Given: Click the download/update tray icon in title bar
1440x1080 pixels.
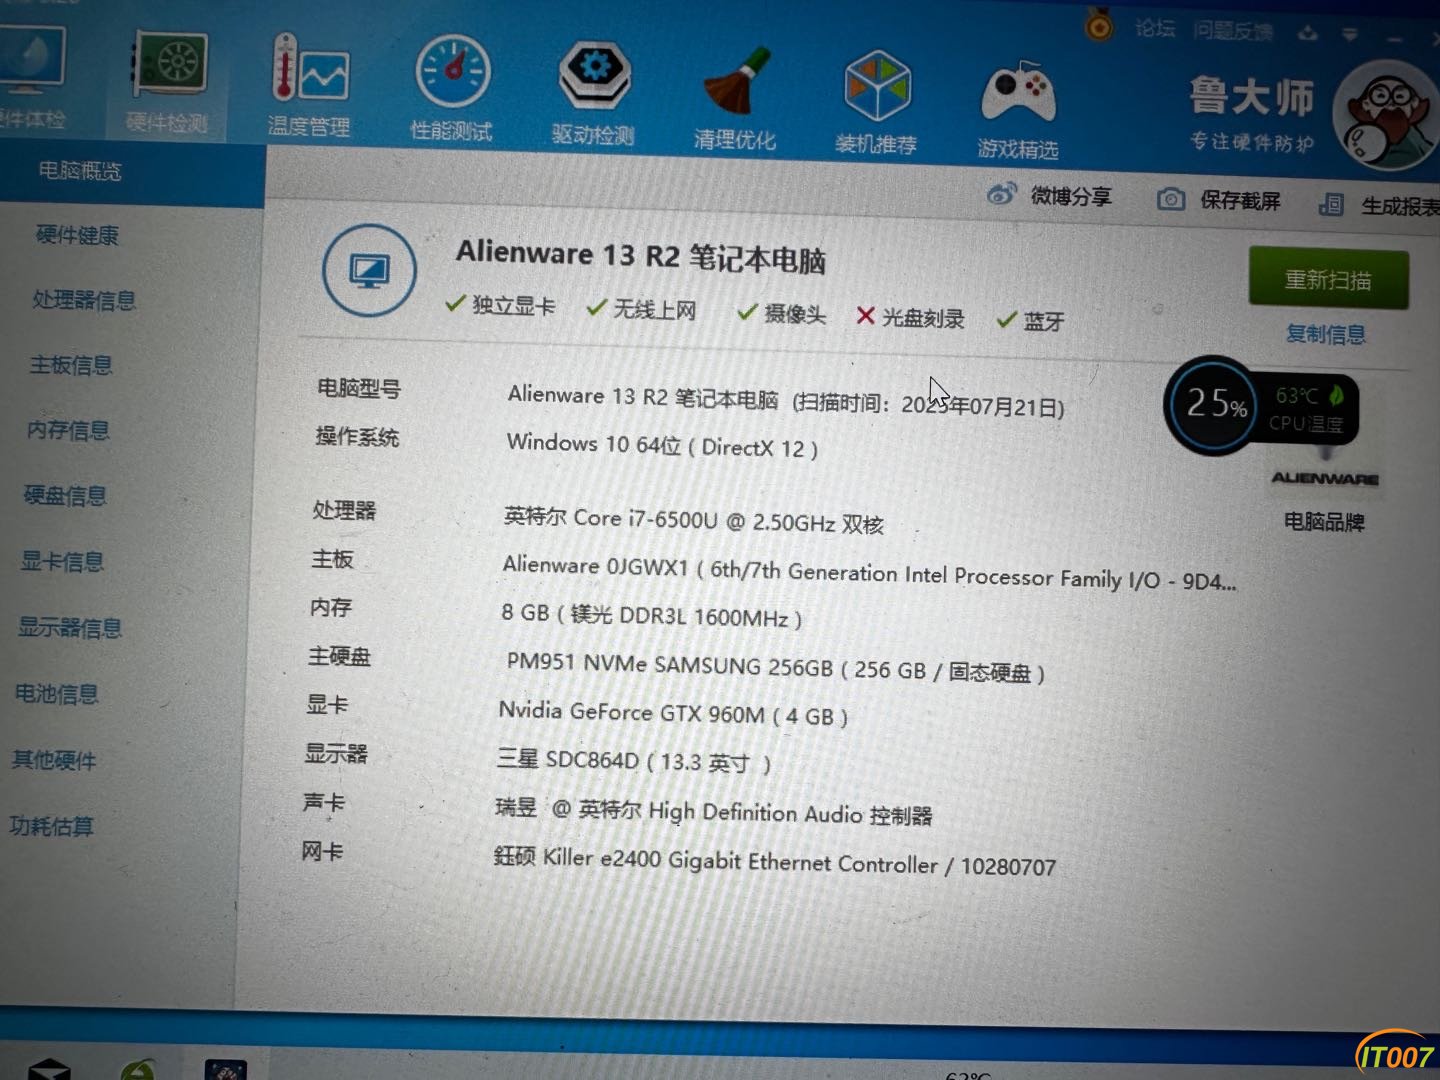Looking at the screenshot, I should pyautogui.click(x=1307, y=33).
